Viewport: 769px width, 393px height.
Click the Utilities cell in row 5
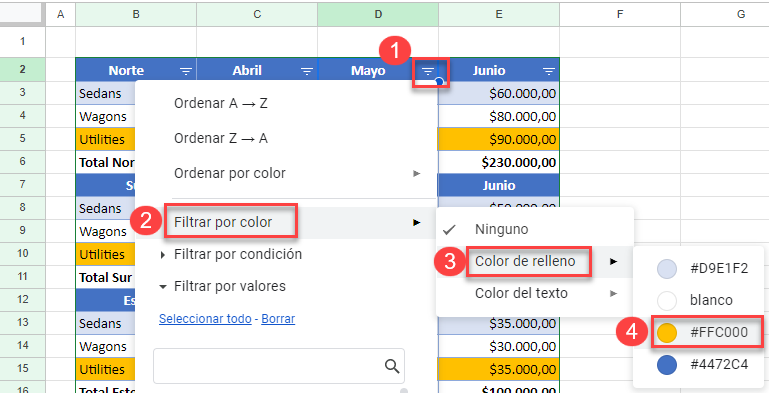(x=105, y=139)
